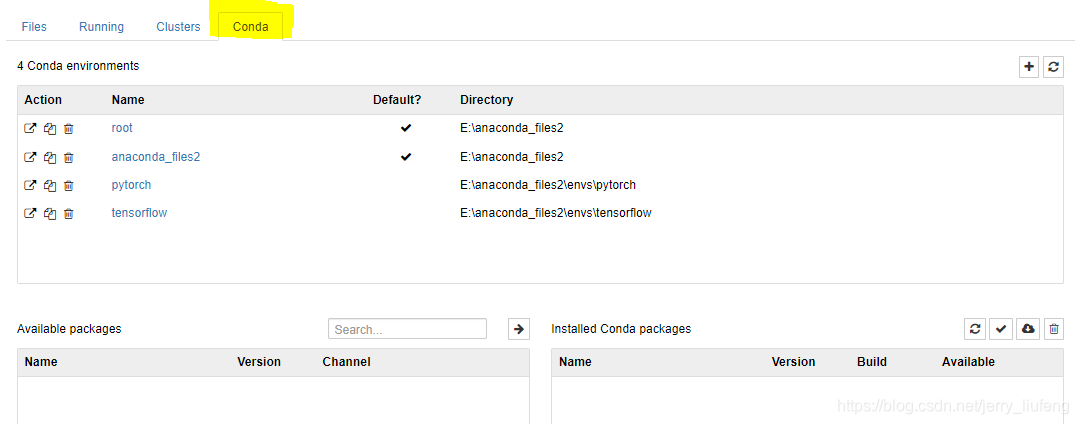Viewport: 1078px width, 424px height.
Task: Select the root environment link
Action: 122,128
